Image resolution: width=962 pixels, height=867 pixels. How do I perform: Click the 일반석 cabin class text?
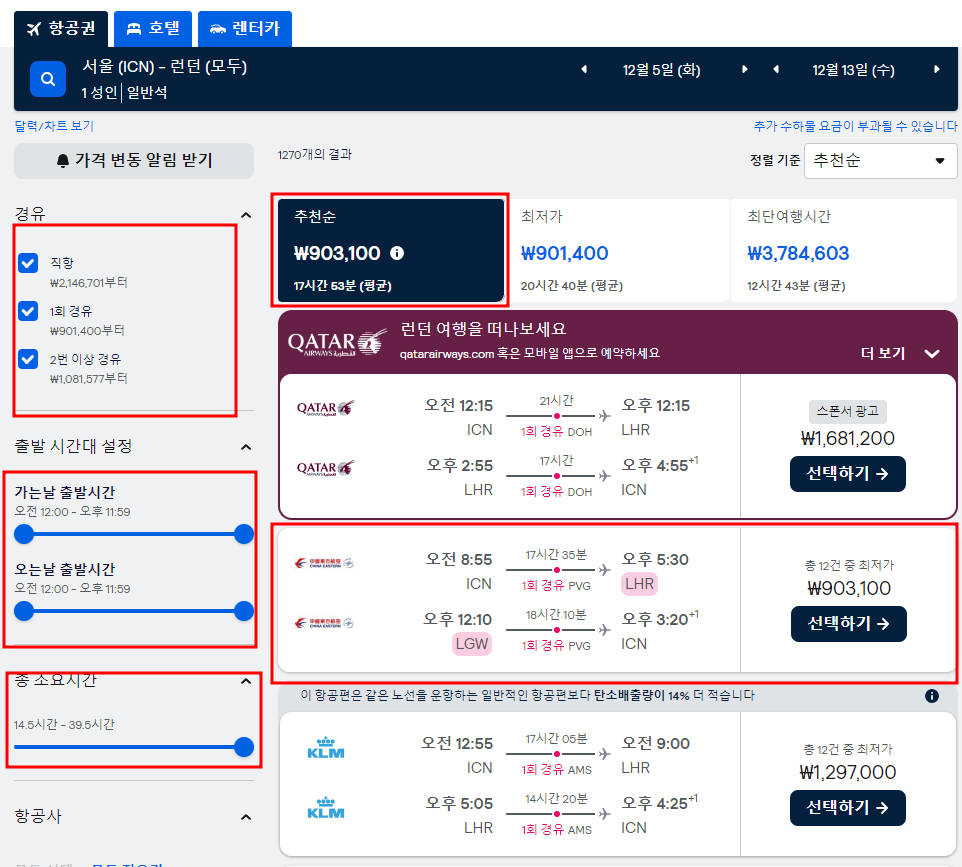[147, 93]
